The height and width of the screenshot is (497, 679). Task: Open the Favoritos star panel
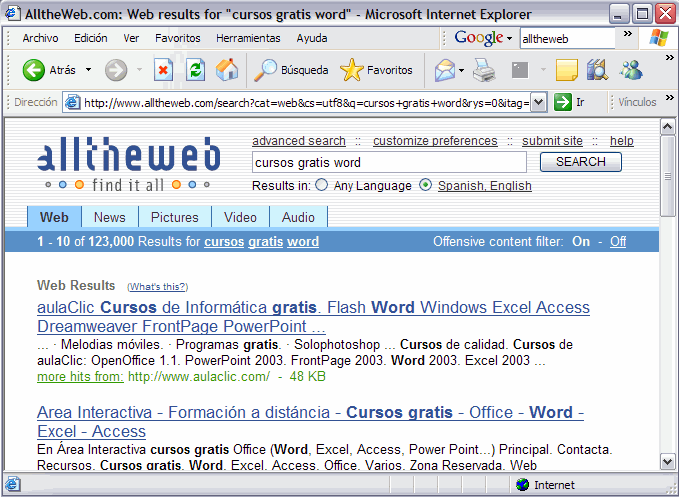(376, 70)
